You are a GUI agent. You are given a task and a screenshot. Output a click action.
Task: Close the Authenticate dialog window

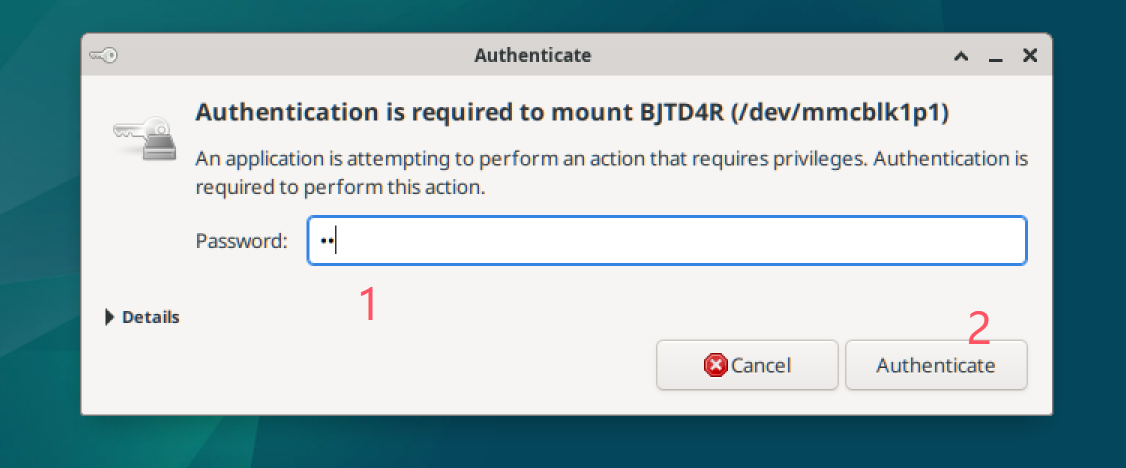tap(1030, 55)
